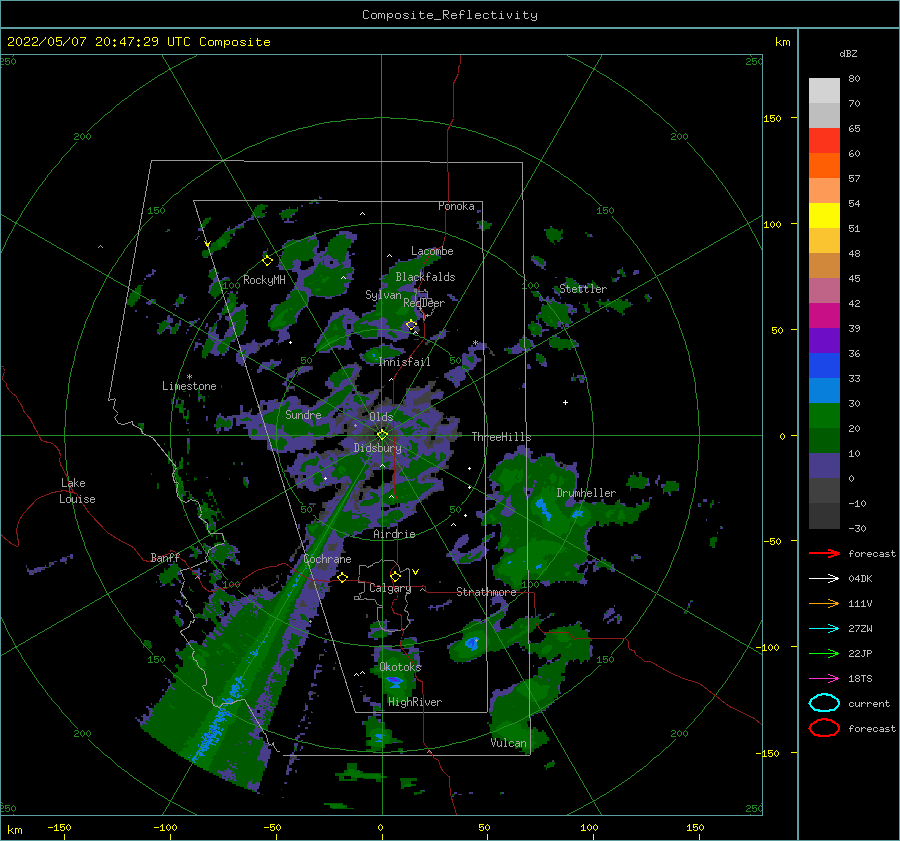This screenshot has width=900, height=841.
Task: Click the blue 36 dBZ color swatch
Action: point(824,365)
